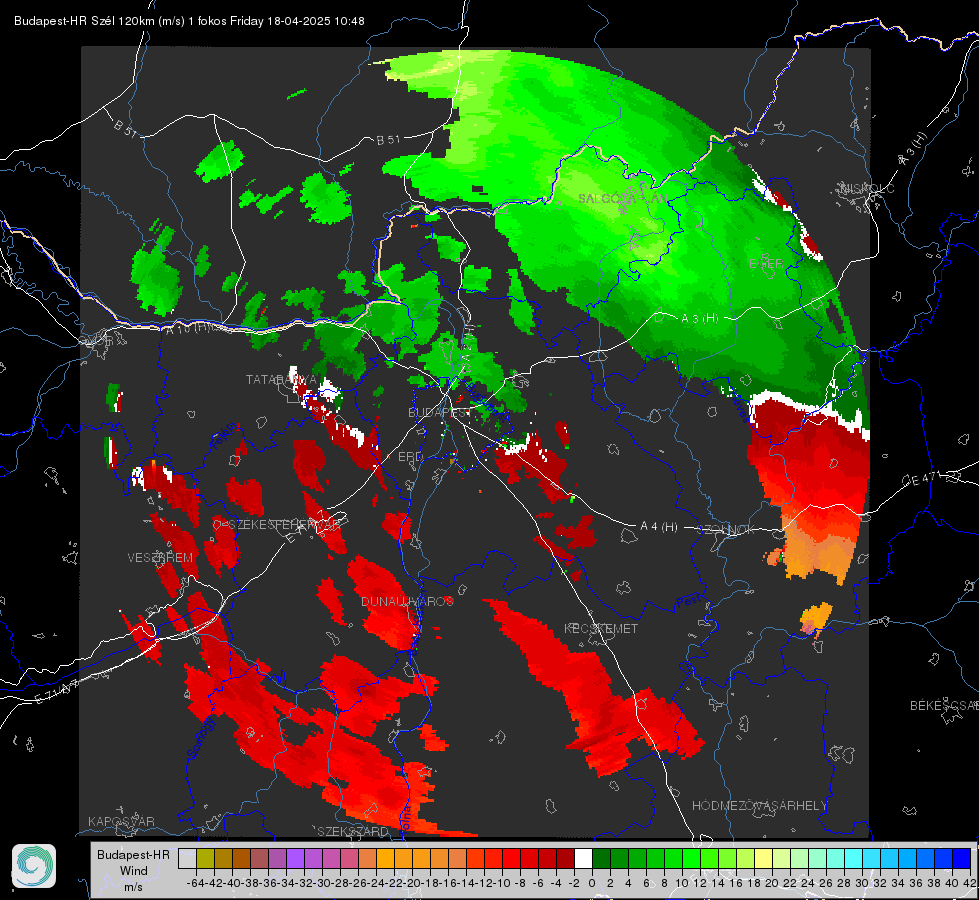The width and height of the screenshot is (979, 900).
Task: Click the 'A 4 (H)' road label
Action: (659, 527)
